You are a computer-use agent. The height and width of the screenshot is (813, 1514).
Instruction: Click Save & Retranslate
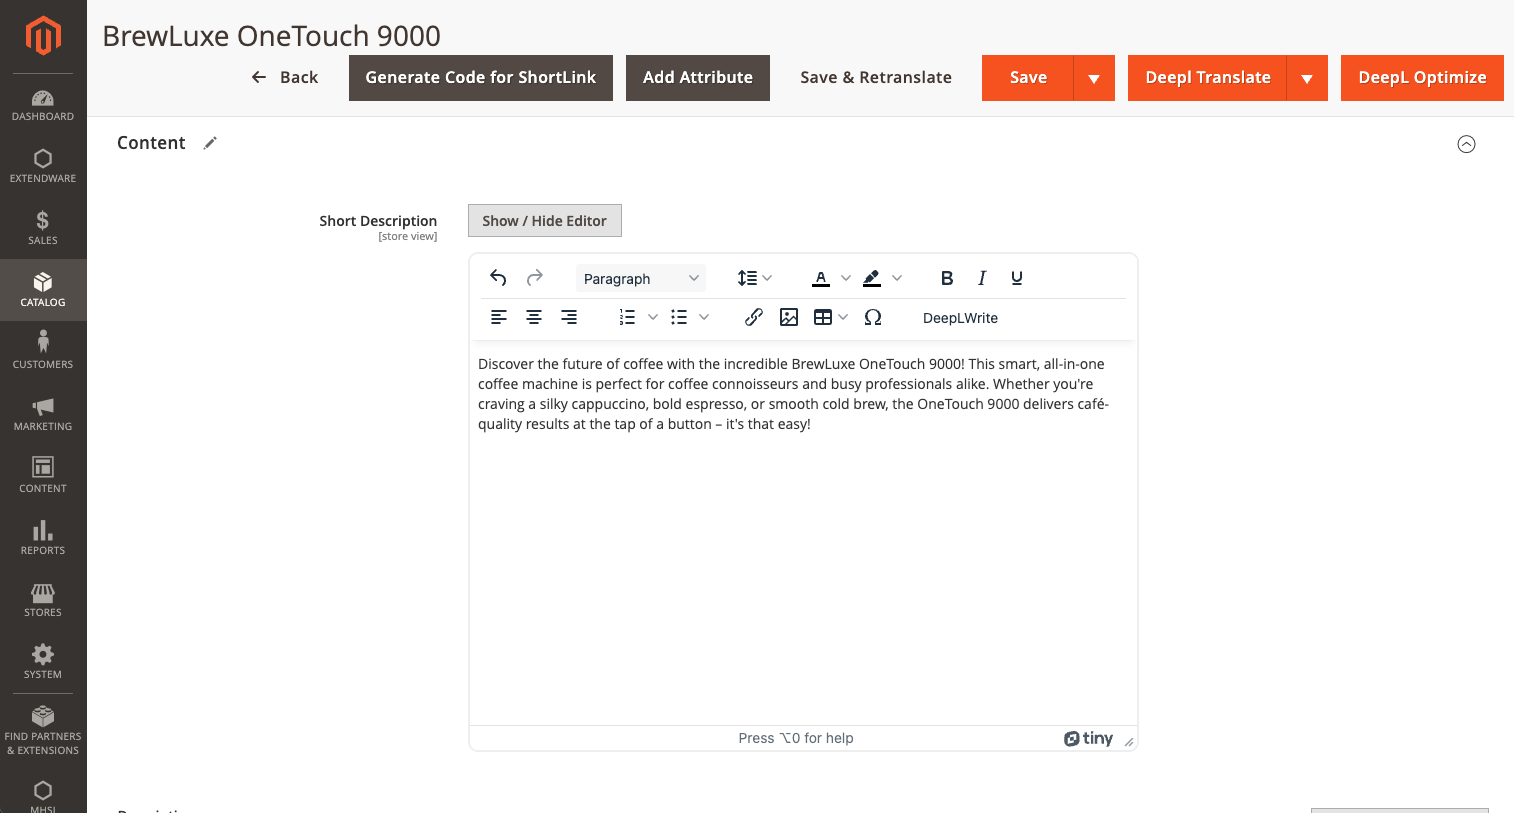pyautogui.click(x=876, y=78)
